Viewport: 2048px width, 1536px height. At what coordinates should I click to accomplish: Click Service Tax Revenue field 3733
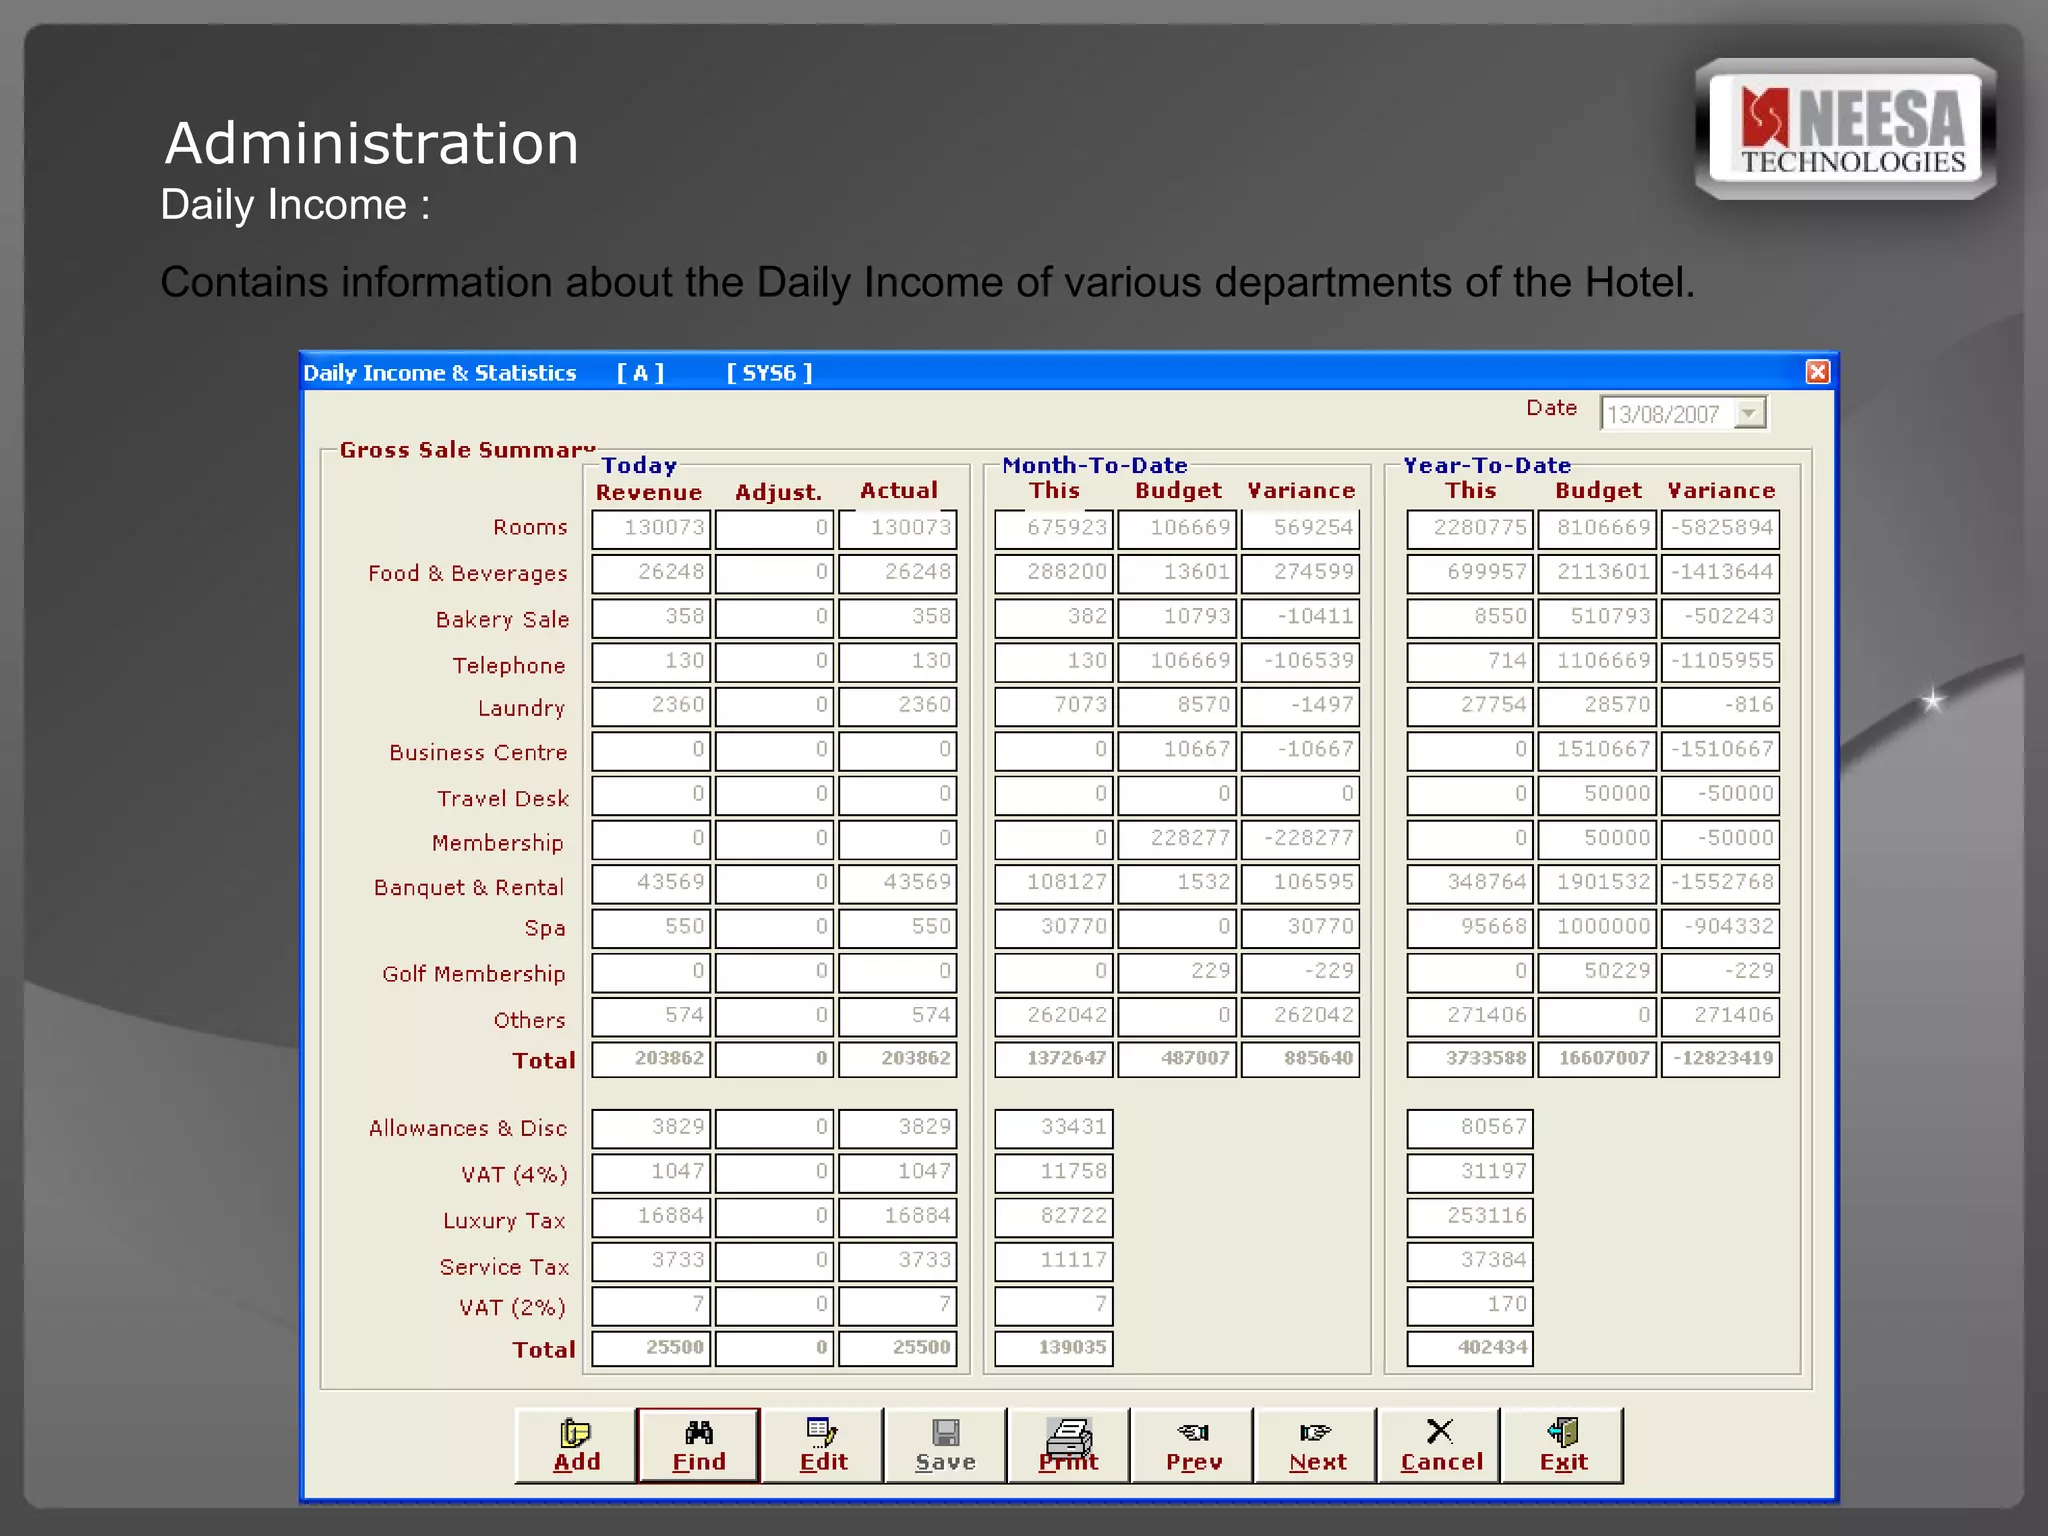[x=651, y=1261]
